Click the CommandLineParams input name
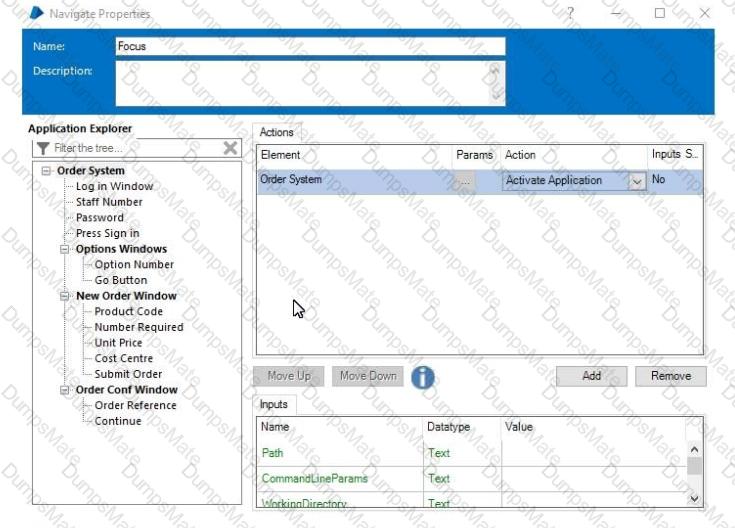This screenshot has height=528, width=735. click(315, 478)
